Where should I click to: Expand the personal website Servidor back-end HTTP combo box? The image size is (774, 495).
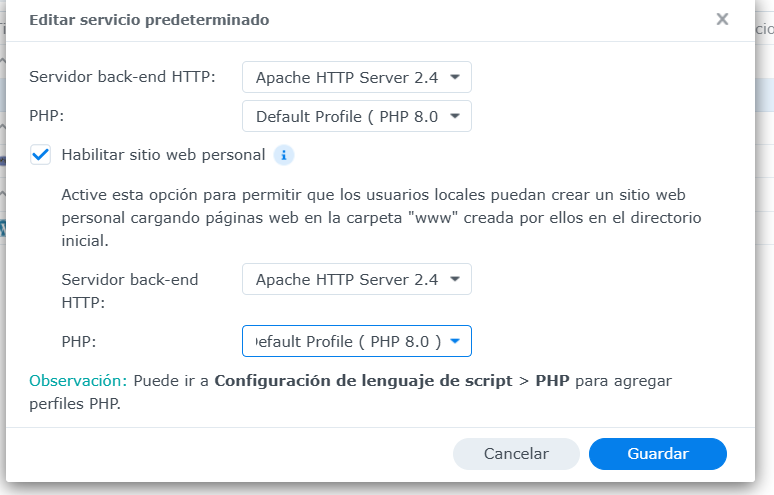pos(347,280)
